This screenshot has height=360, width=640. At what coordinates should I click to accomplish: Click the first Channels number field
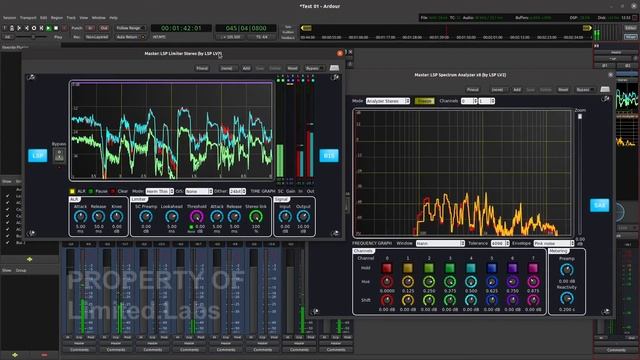(469, 101)
